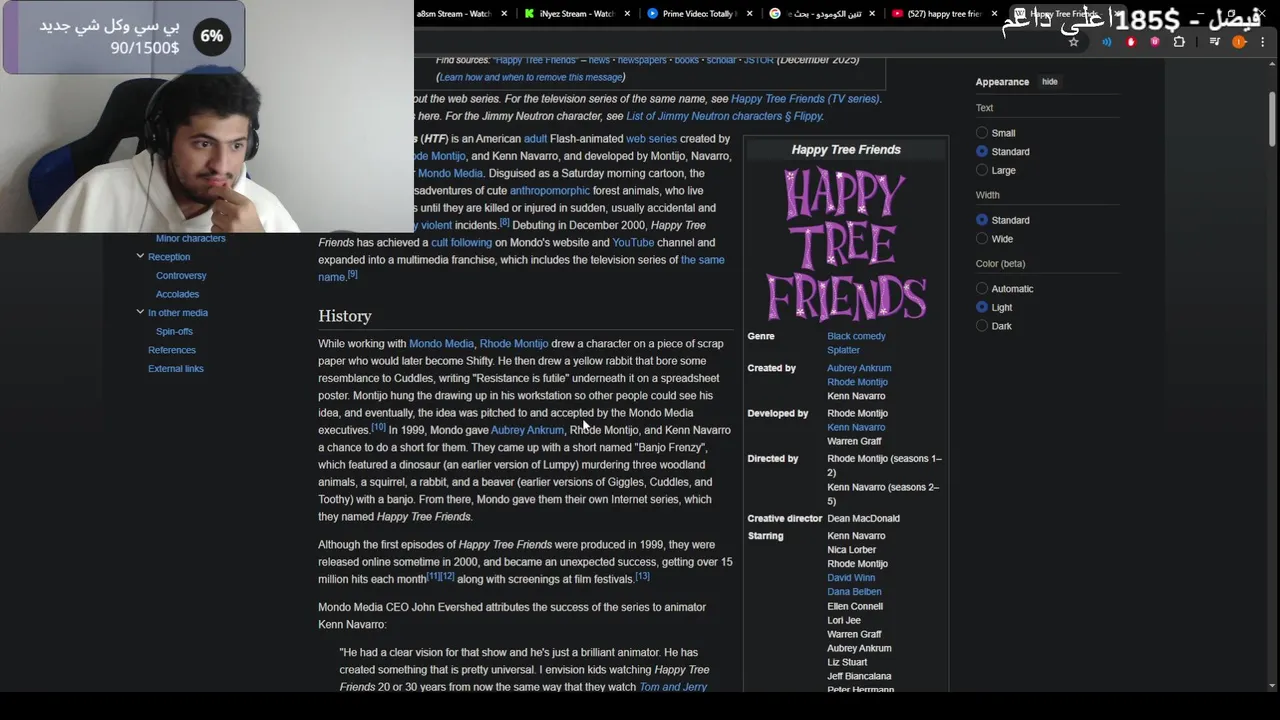The image size is (1280, 720).
Task: Open the orange browser profile avatar
Action: tap(1239, 42)
